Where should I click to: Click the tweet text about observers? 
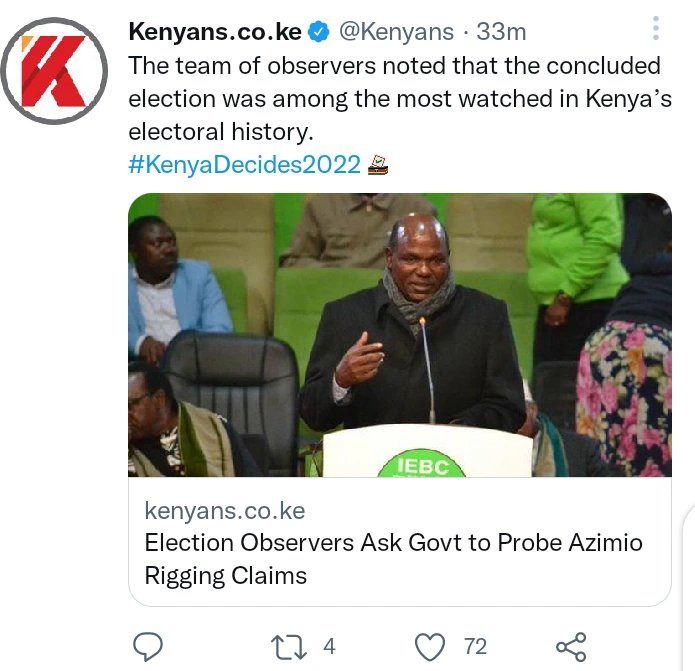(x=400, y=99)
